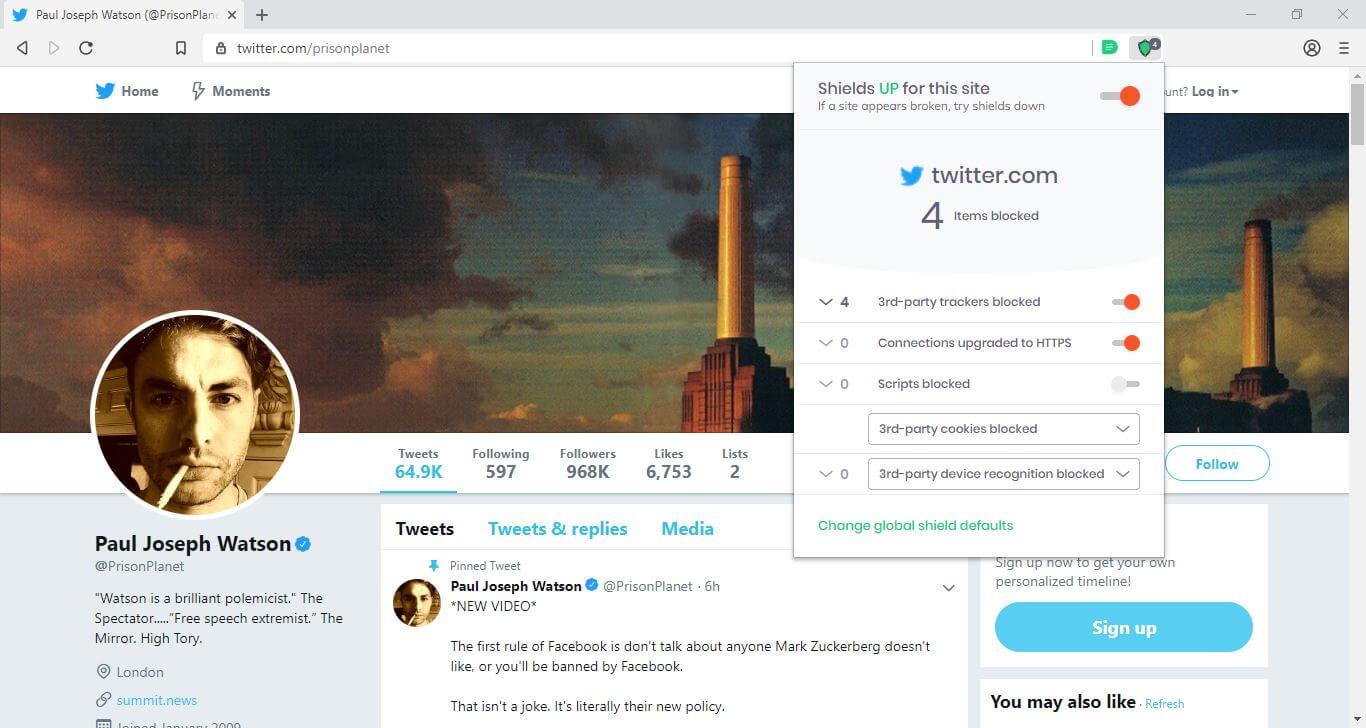Click the Sign up button
The height and width of the screenshot is (728, 1366).
1124,628
